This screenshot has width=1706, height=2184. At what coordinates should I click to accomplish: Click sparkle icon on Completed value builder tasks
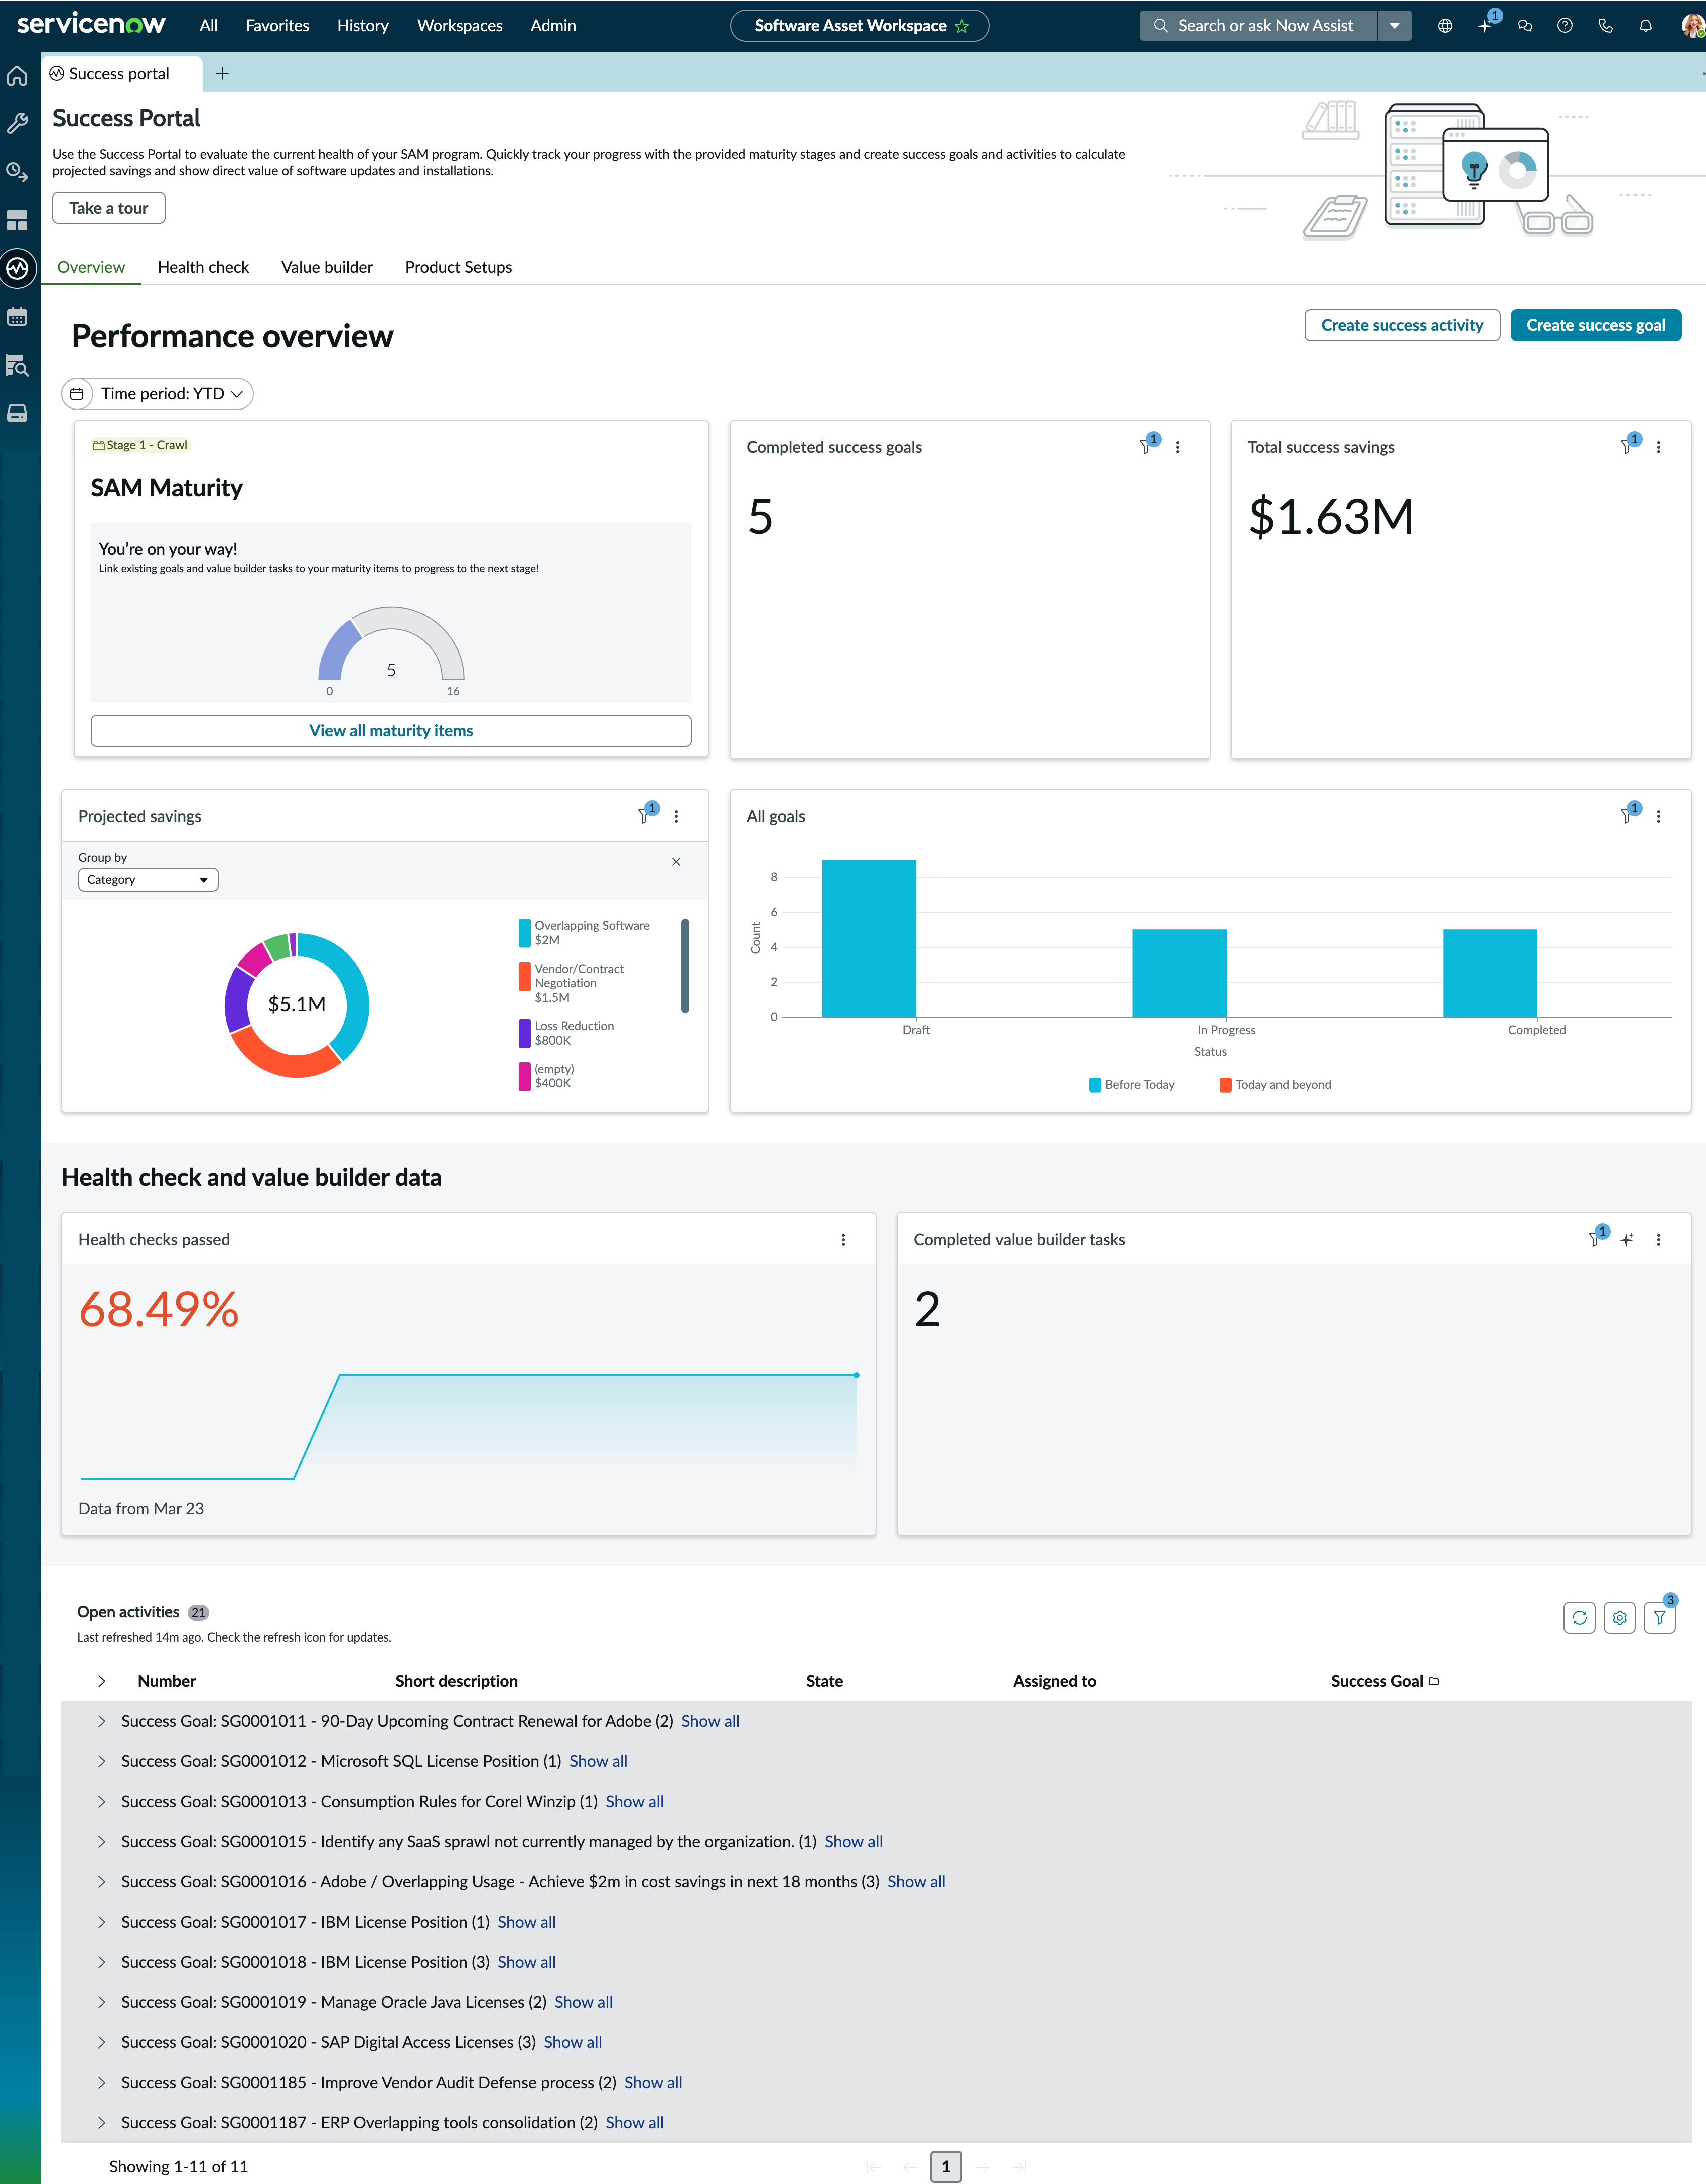(x=1627, y=1239)
